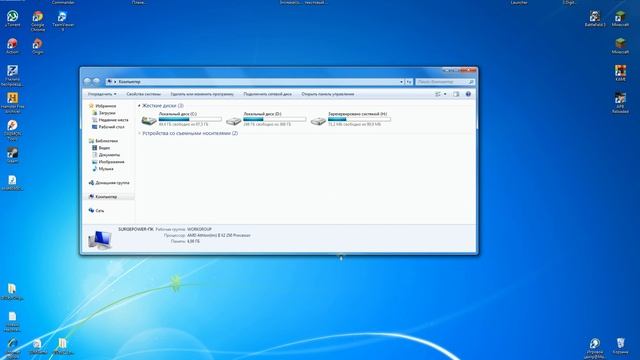The image size is (640, 360).
Task: Open Загрузки in the navigation pane
Action: click(107, 113)
